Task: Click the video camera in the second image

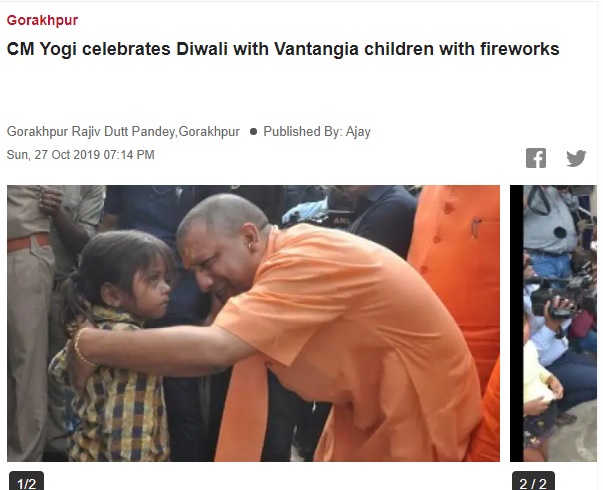Action: [x=554, y=300]
